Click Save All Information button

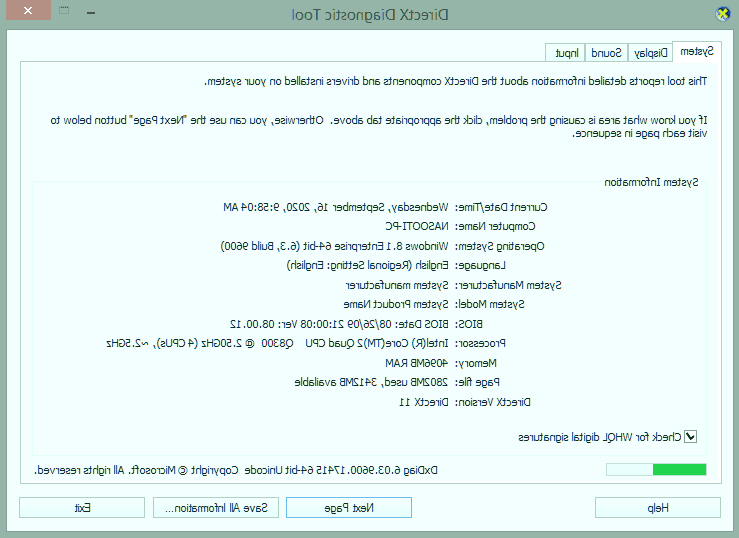point(215,508)
